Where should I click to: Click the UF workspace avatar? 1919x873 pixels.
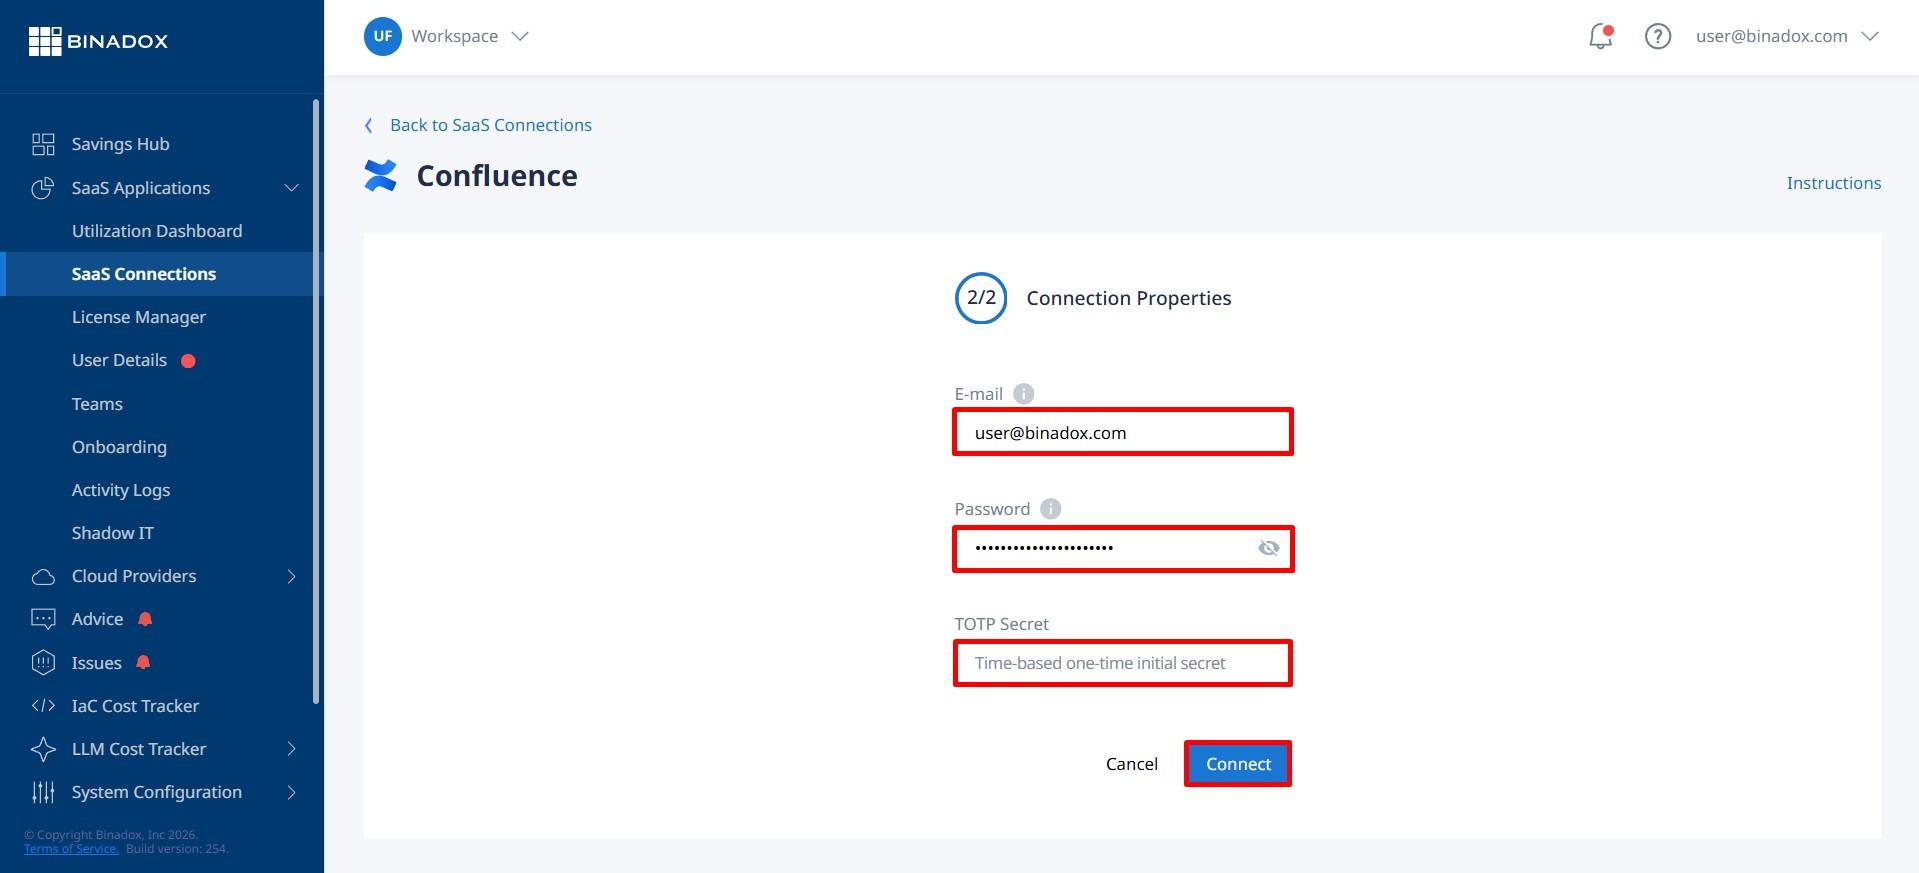[x=382, y=36]
